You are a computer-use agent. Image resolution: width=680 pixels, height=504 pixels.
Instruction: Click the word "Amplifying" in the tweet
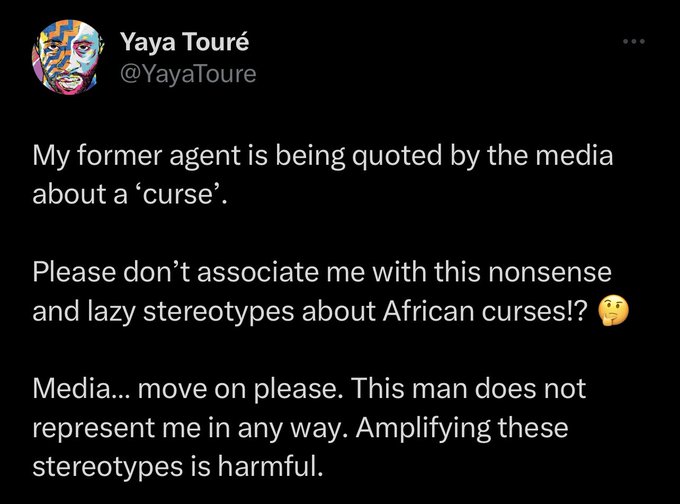click(423, 428)
